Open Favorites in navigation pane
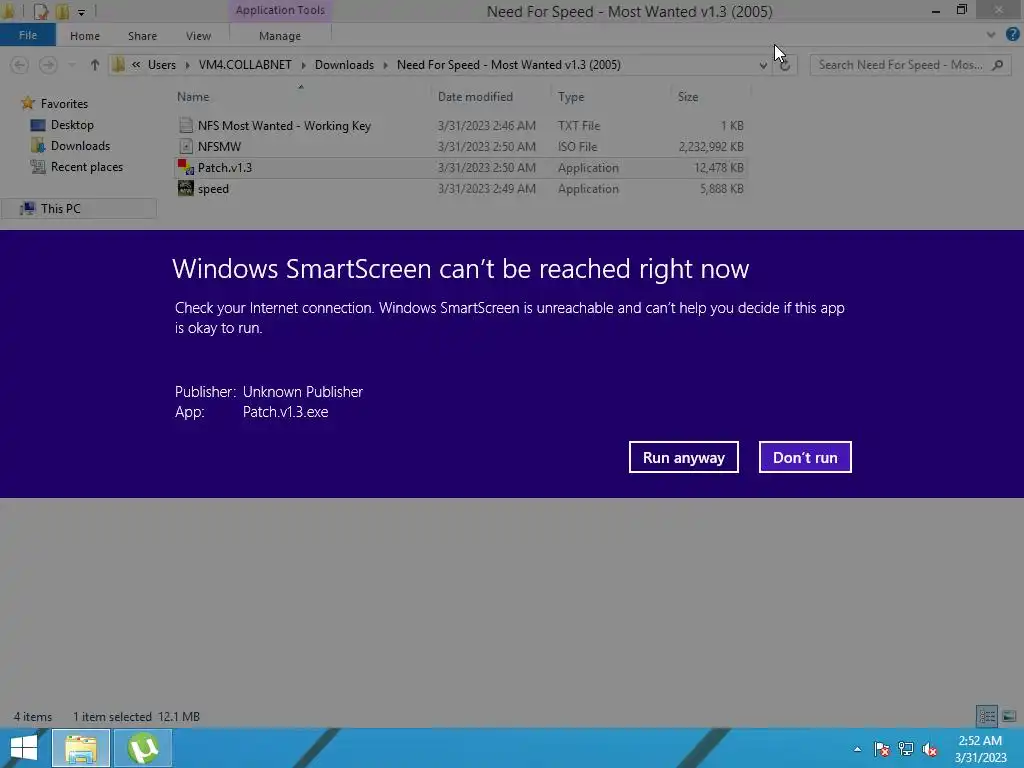This screenshot has width=1024, height=768. click(64, 103)
